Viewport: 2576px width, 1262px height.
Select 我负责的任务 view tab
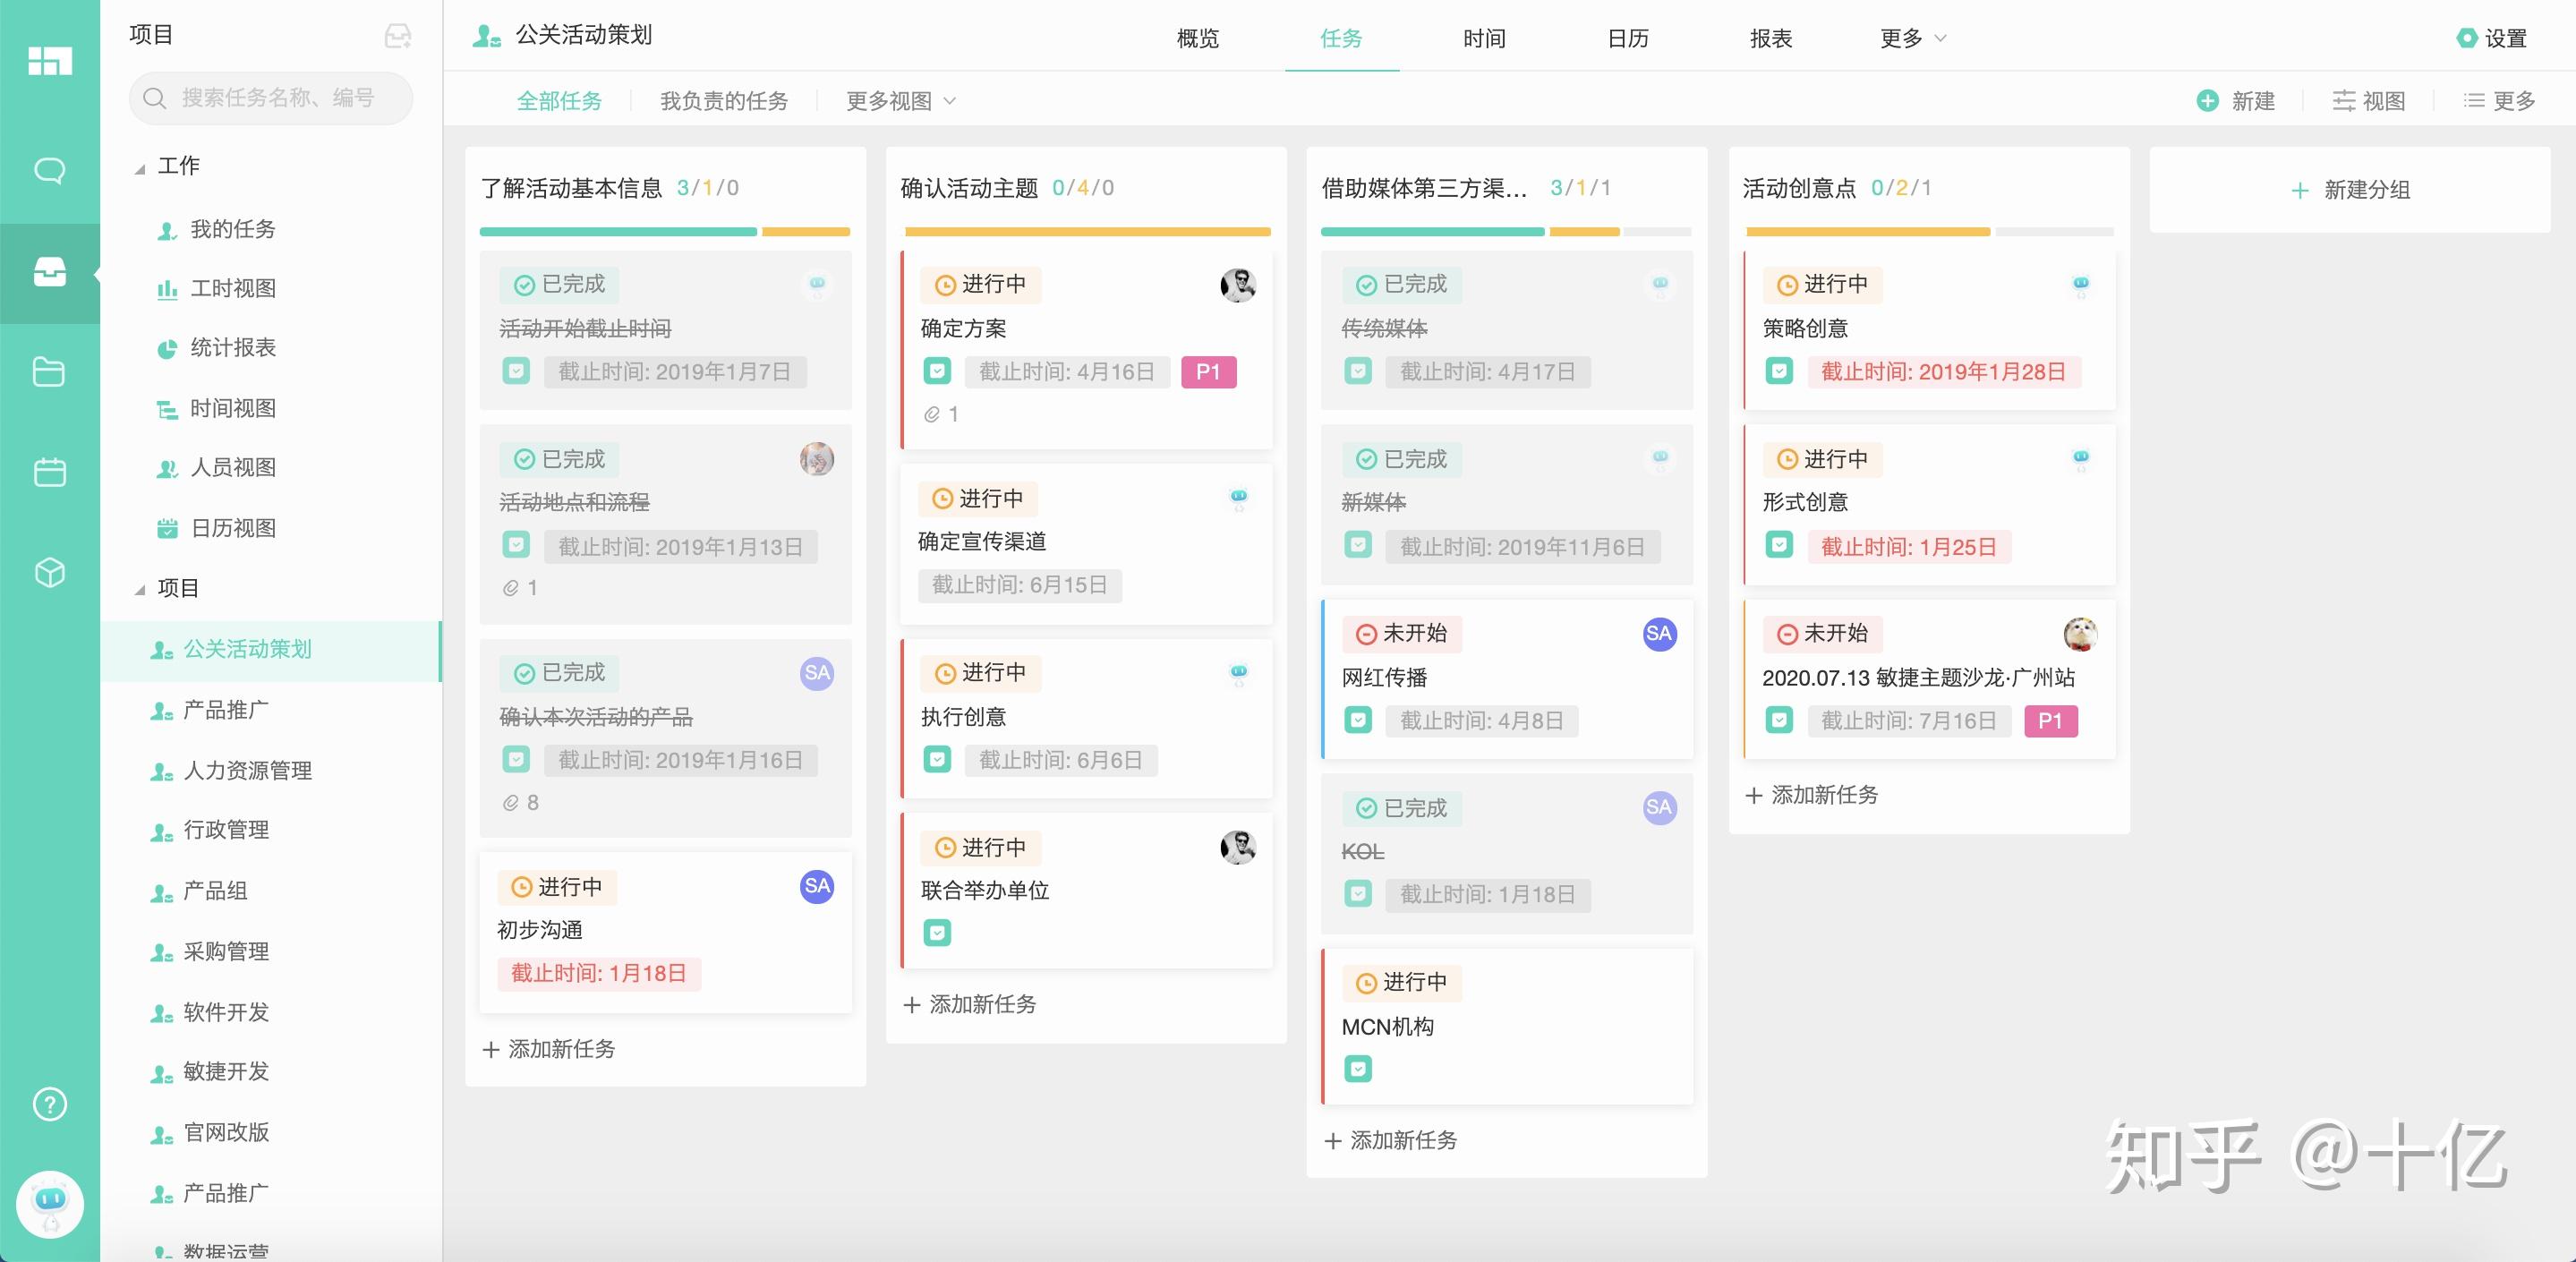[724, 101]
